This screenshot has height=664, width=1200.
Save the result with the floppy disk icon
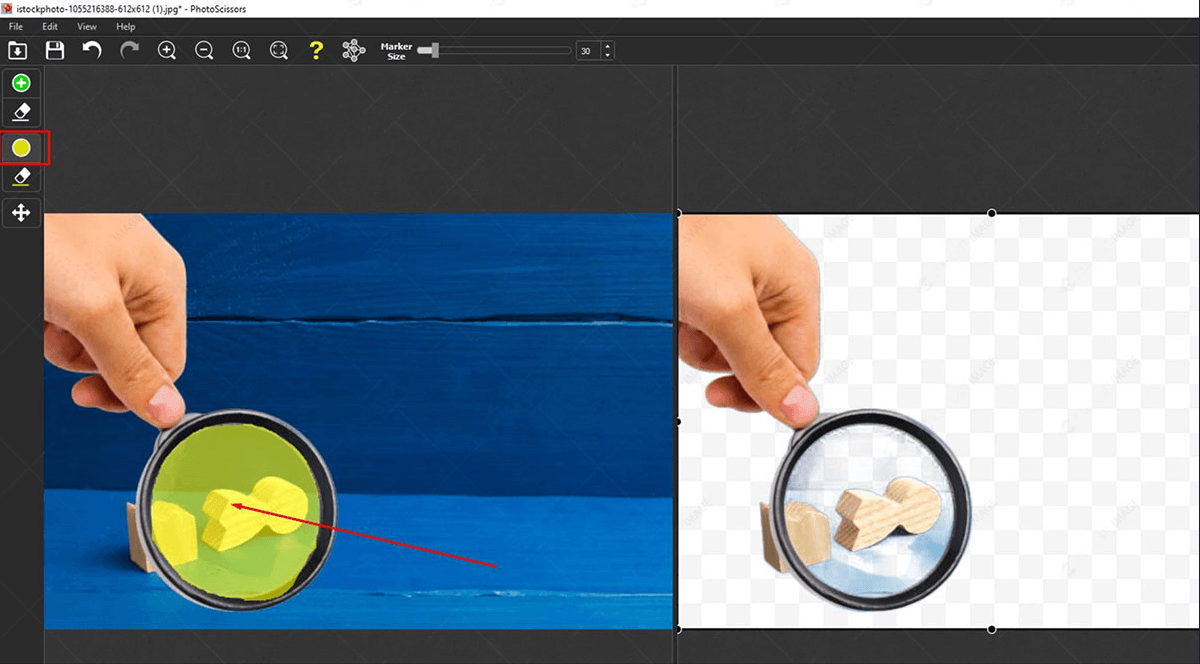(x=55, y=50)
